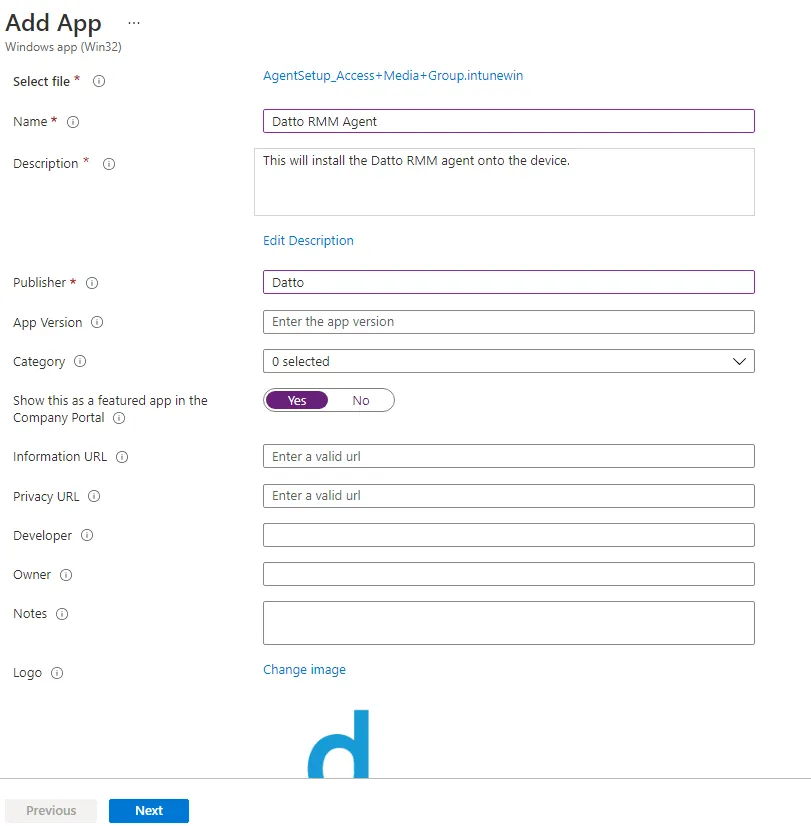Click the info icon beside Name
This screenshot has height=826, width=811.
pos(73,122)
